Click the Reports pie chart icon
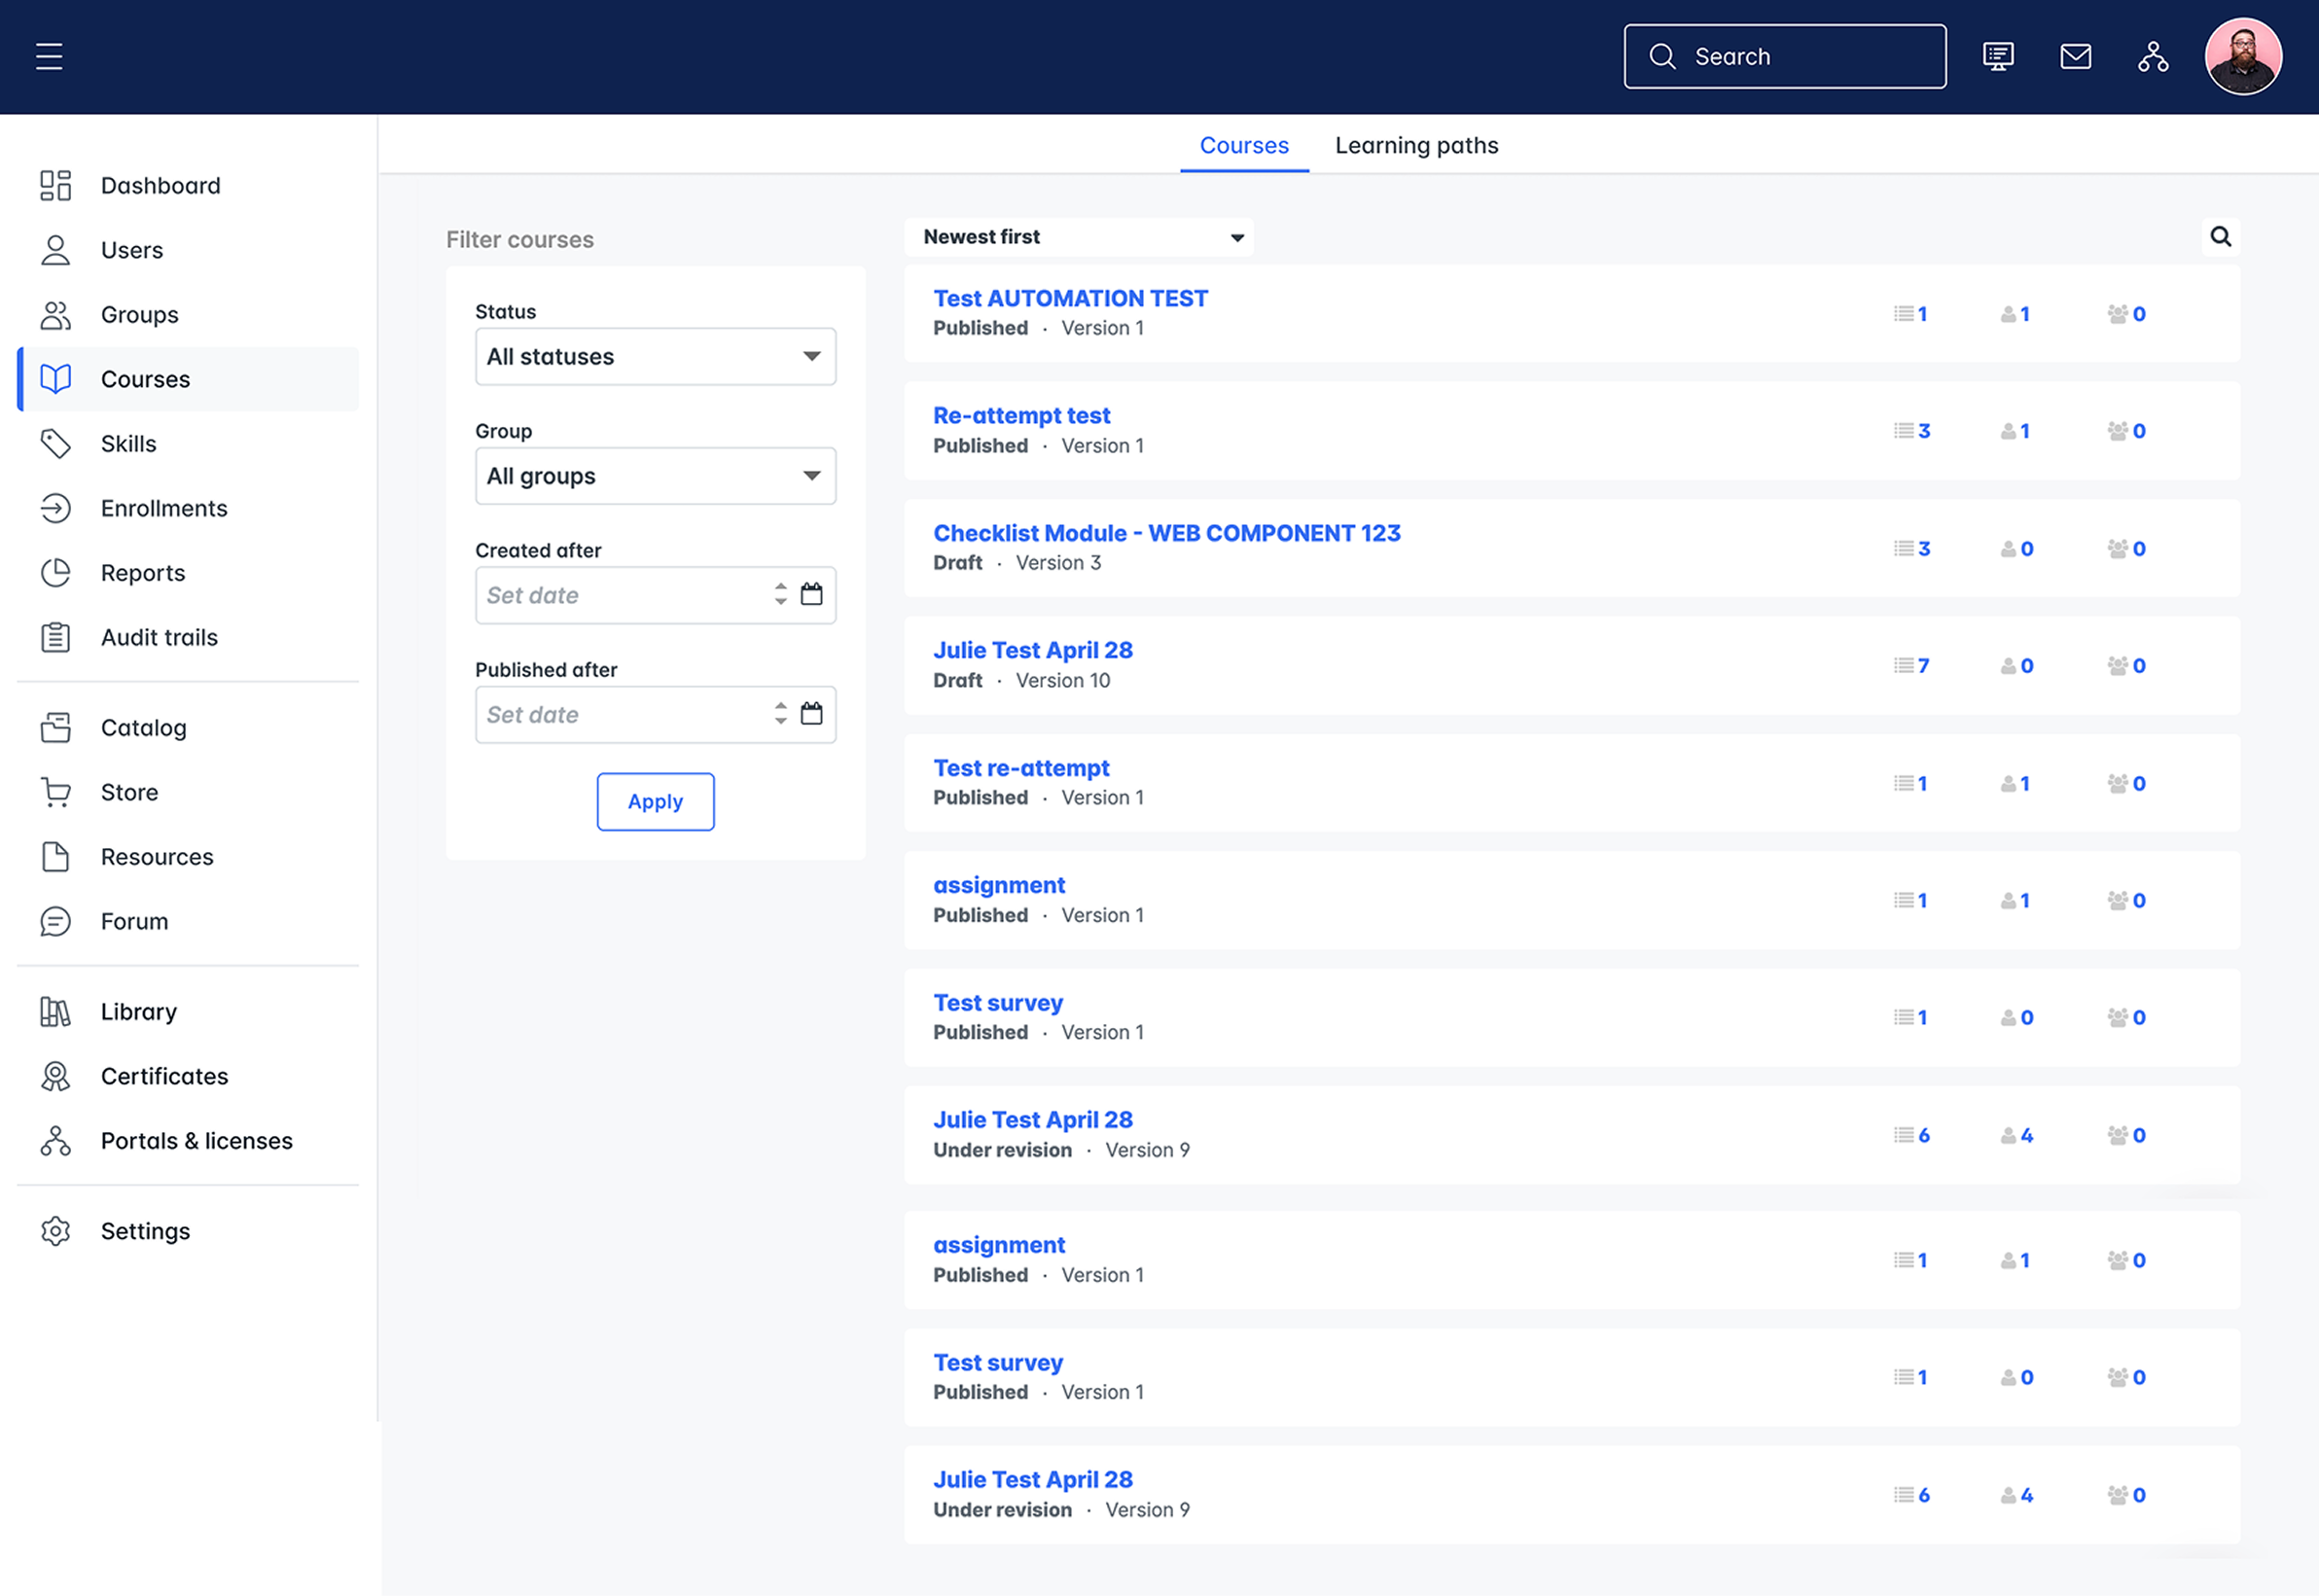 pyautogui.click(x=55, y=573)
